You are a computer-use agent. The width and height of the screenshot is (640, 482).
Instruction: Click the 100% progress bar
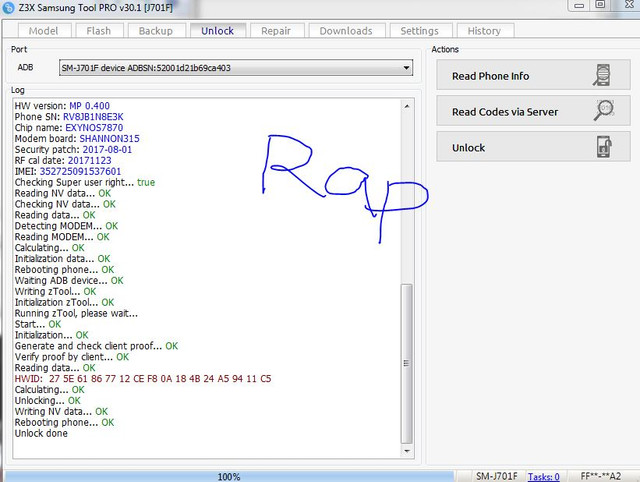coord(229,476)
